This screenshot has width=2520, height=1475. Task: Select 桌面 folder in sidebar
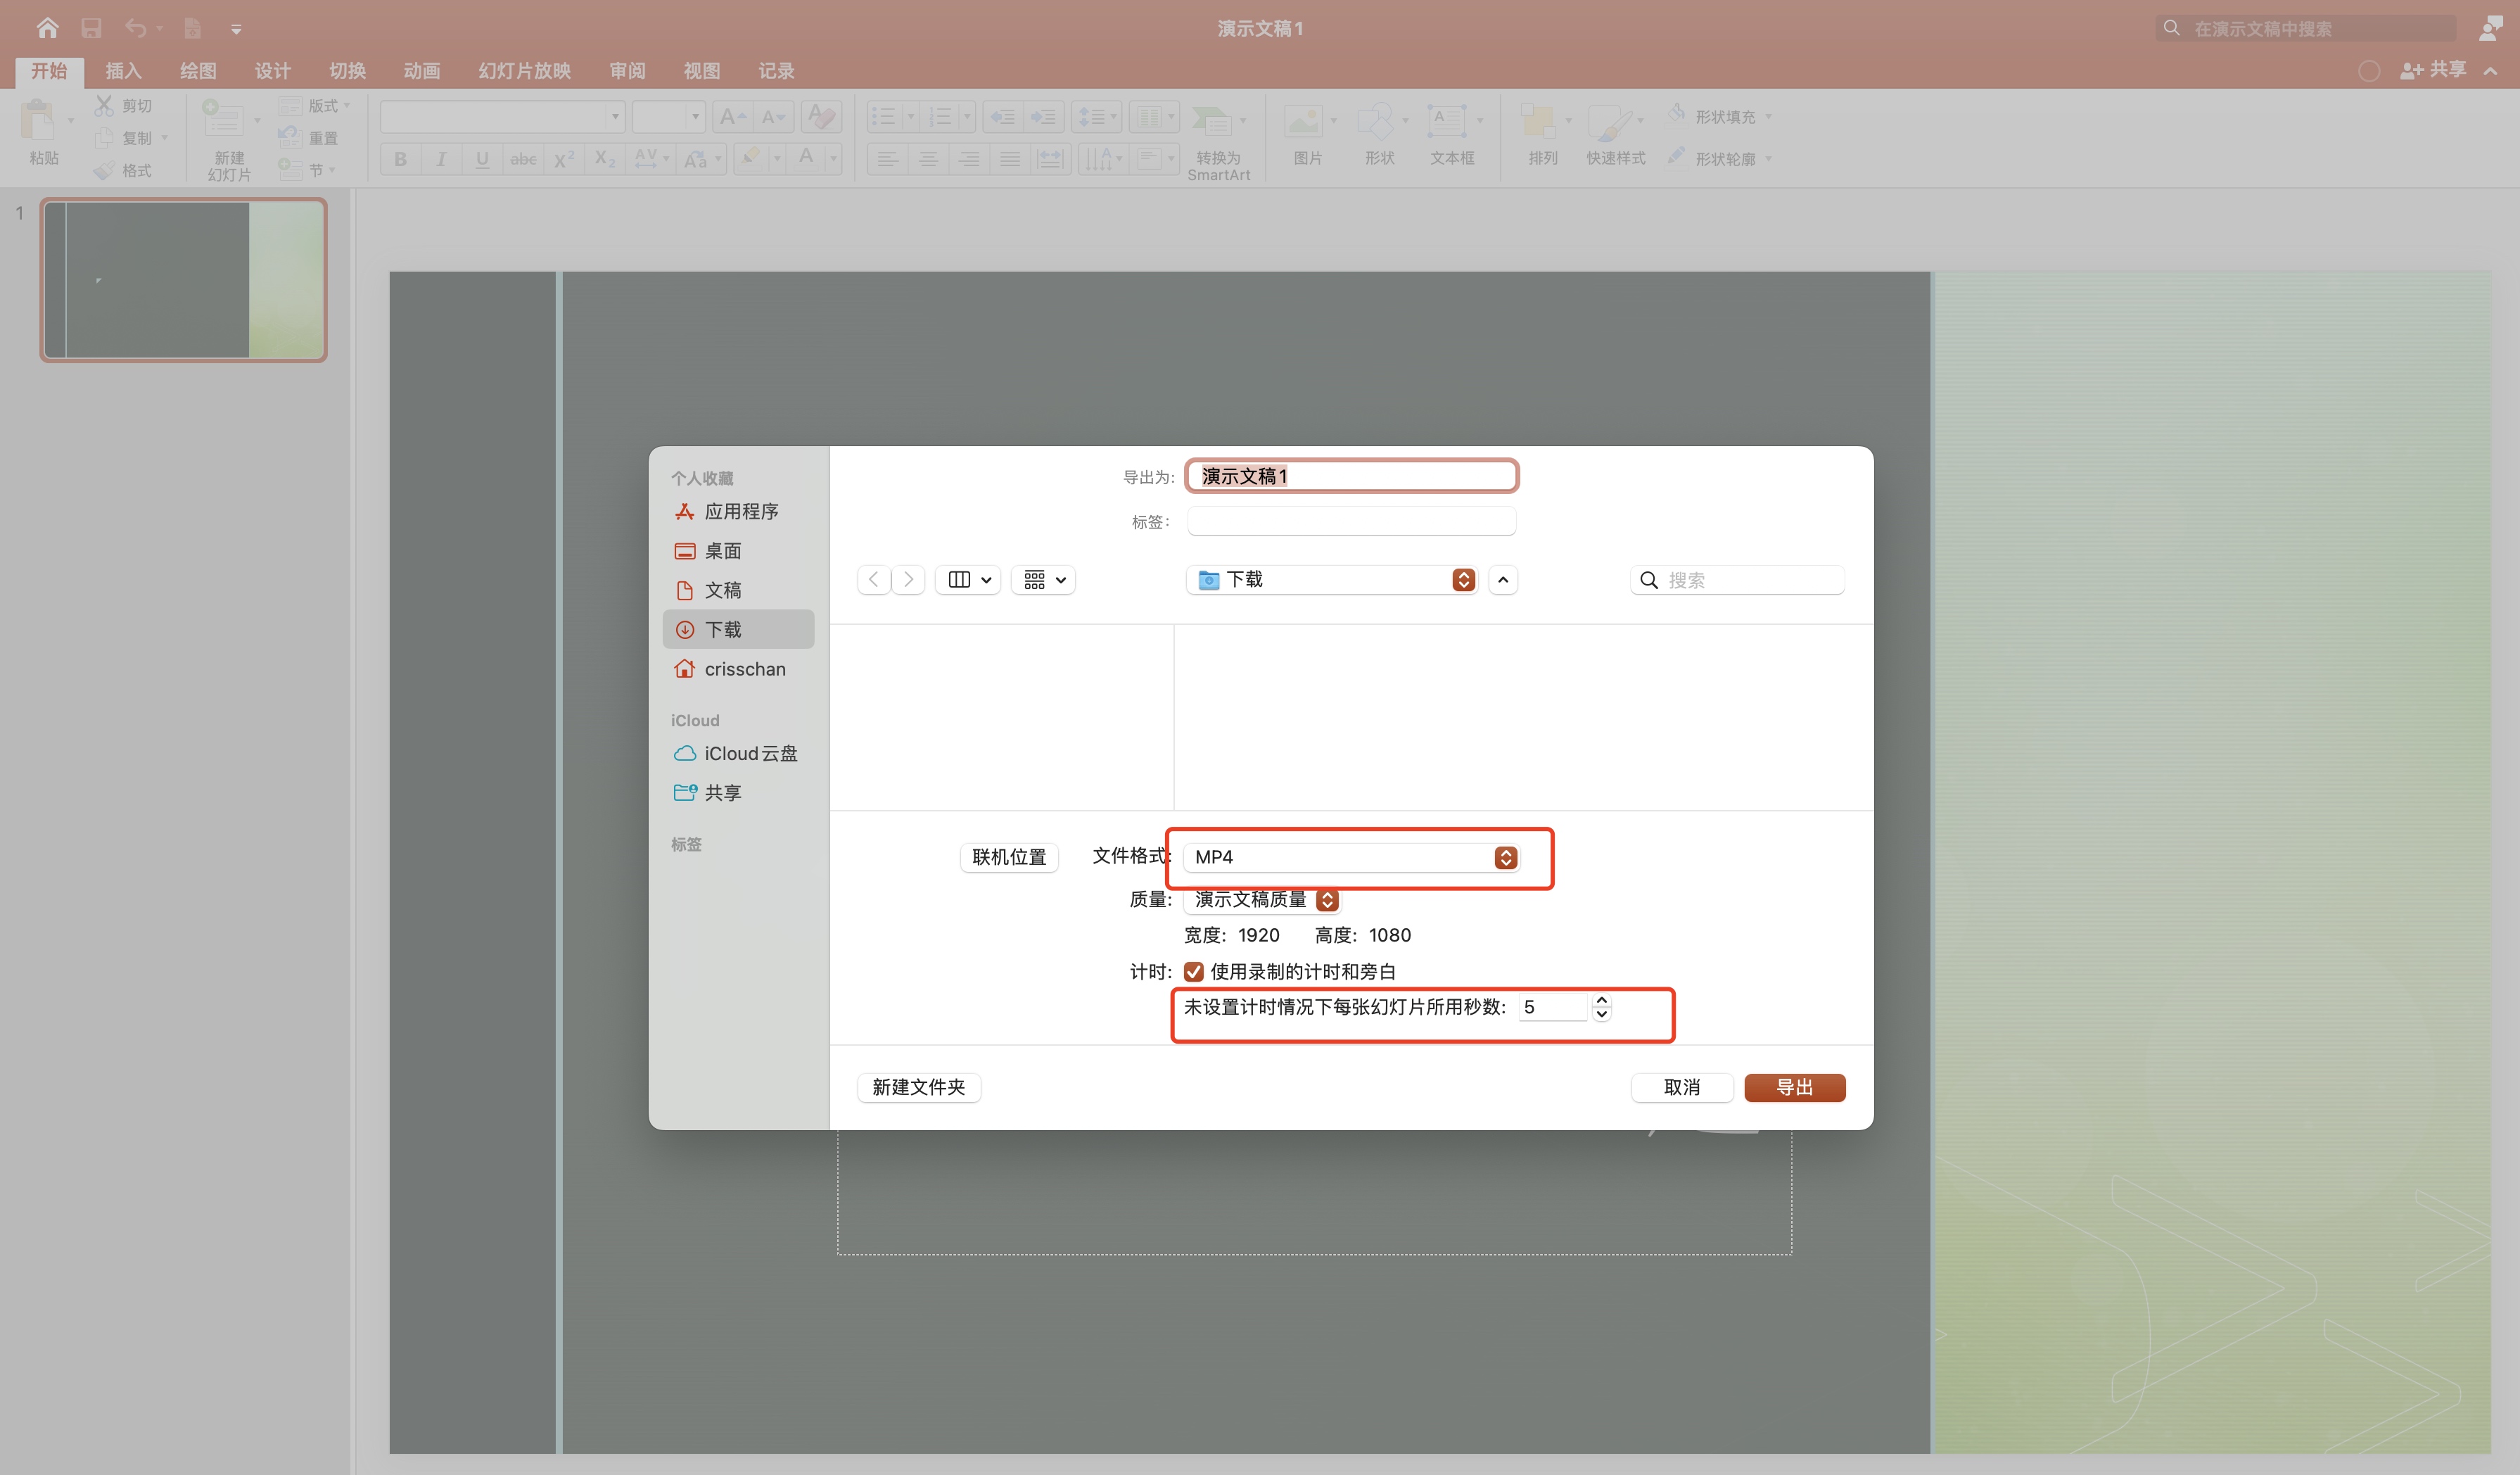722,551
